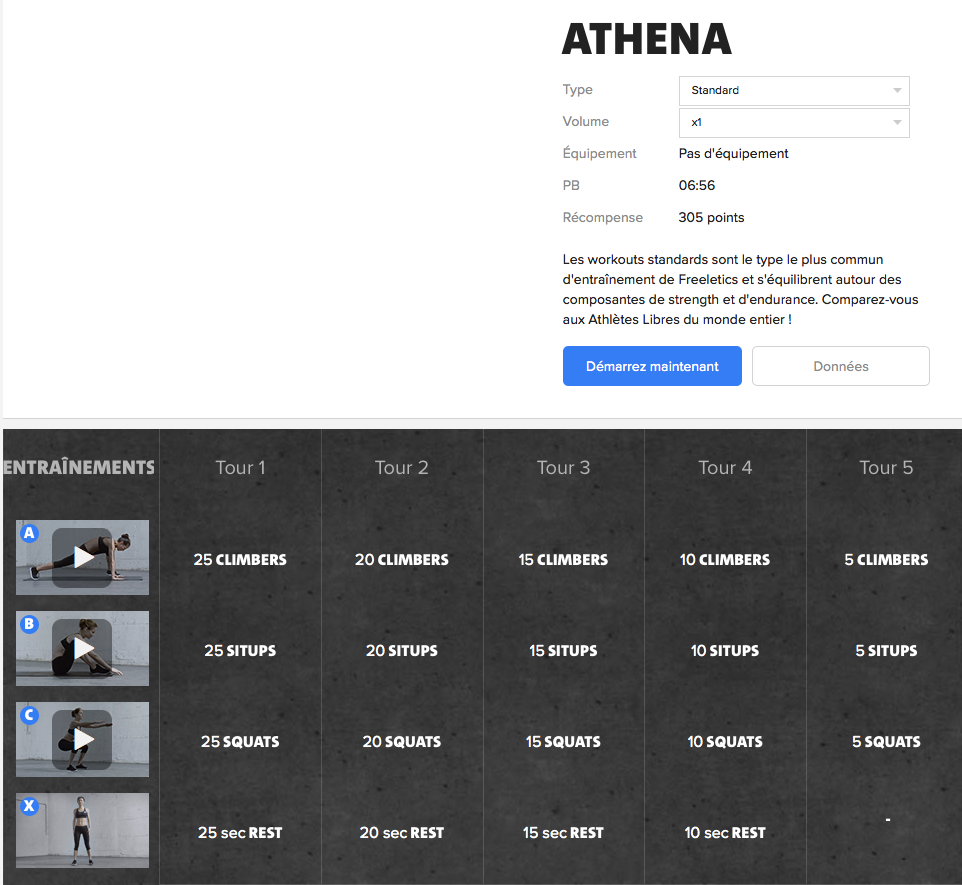Viewport: 962px width, 885px height.
Task: Click the 20 SITUPS cell
Action: [401, 651]
